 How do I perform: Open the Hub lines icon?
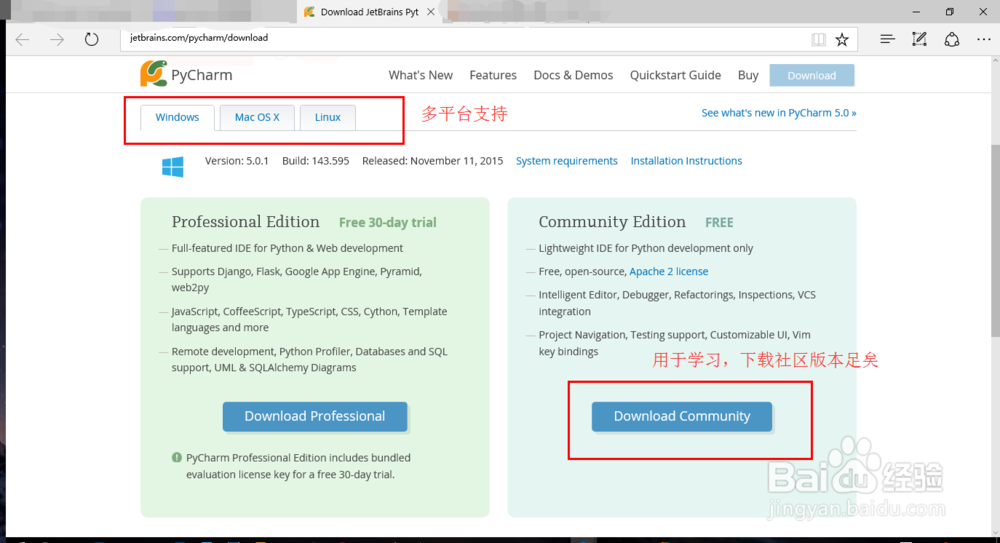(x=887, y=39)
